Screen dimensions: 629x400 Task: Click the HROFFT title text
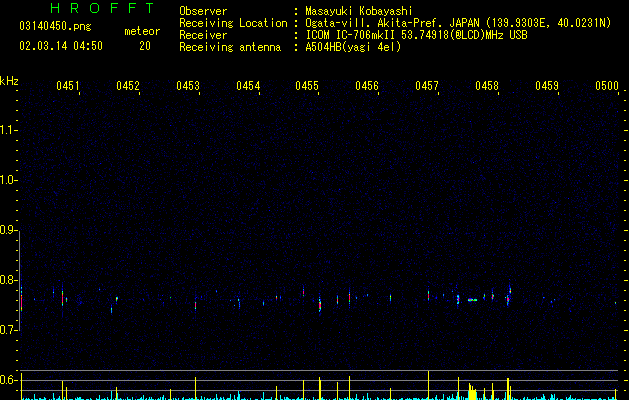pyautogui.click(x=102, y=8)
